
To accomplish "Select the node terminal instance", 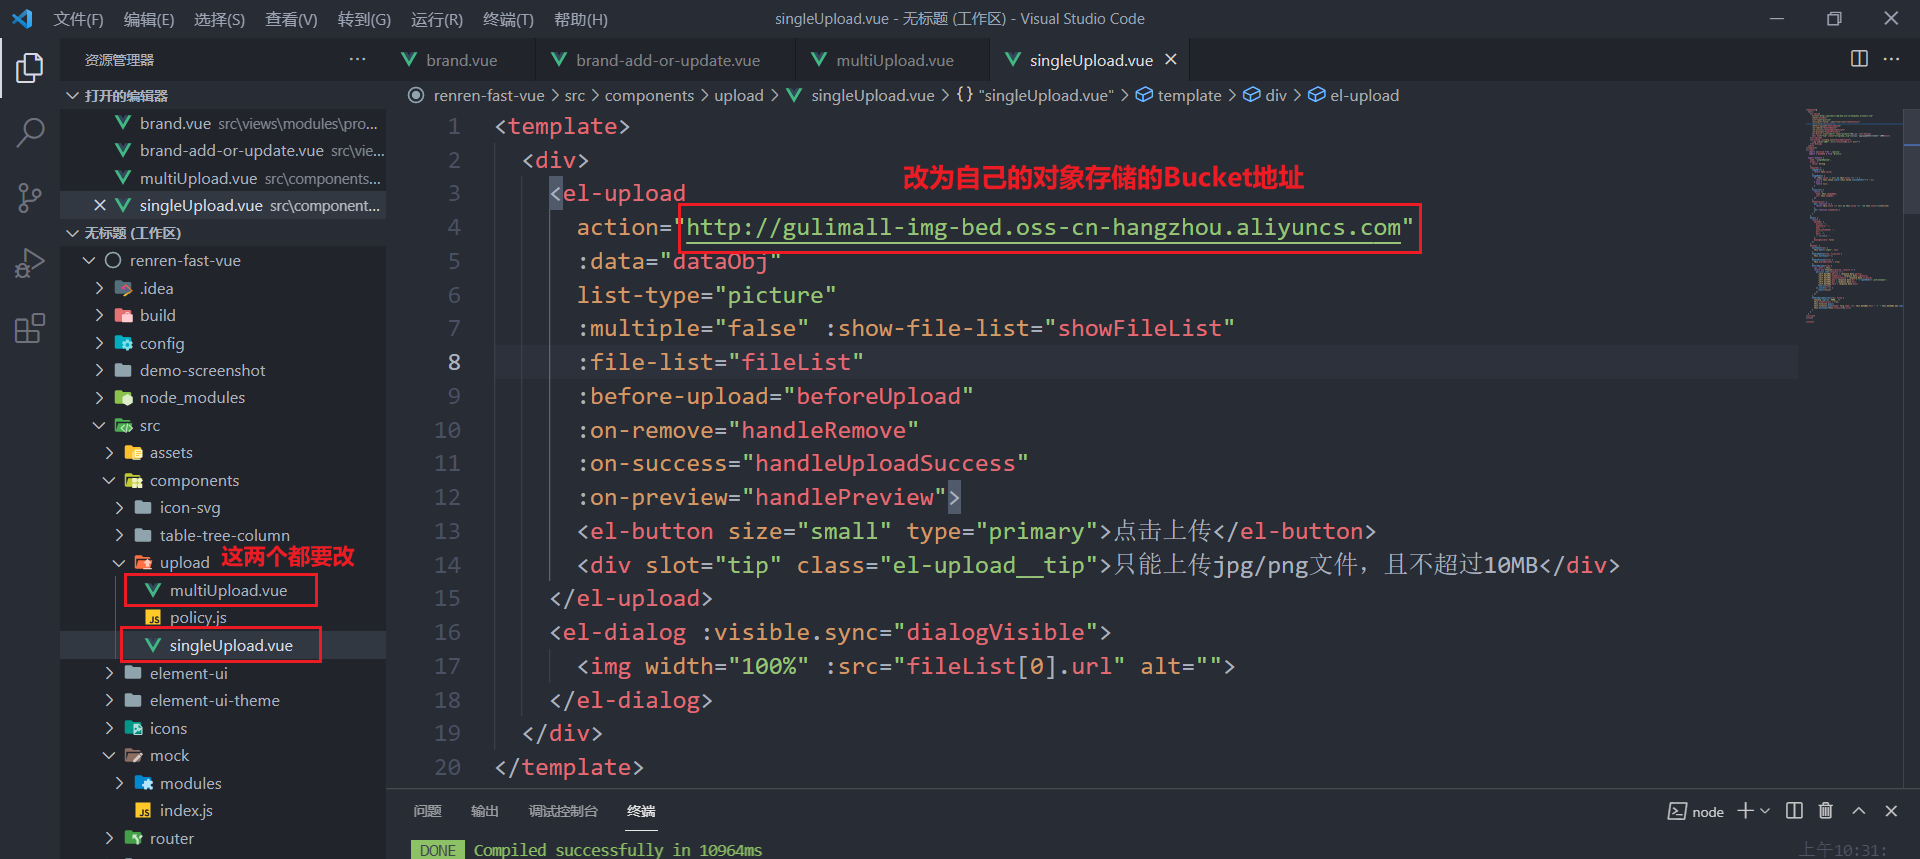I will [x=1696, y=811].
